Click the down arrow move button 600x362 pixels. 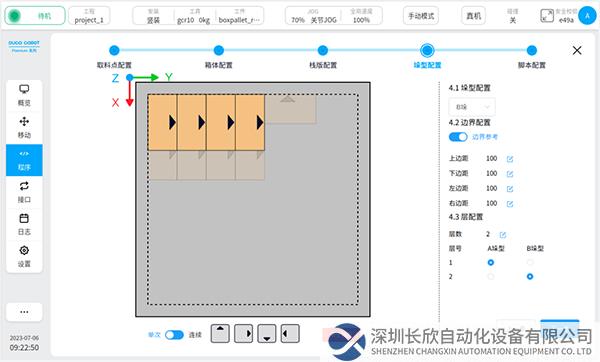point(267,333)
